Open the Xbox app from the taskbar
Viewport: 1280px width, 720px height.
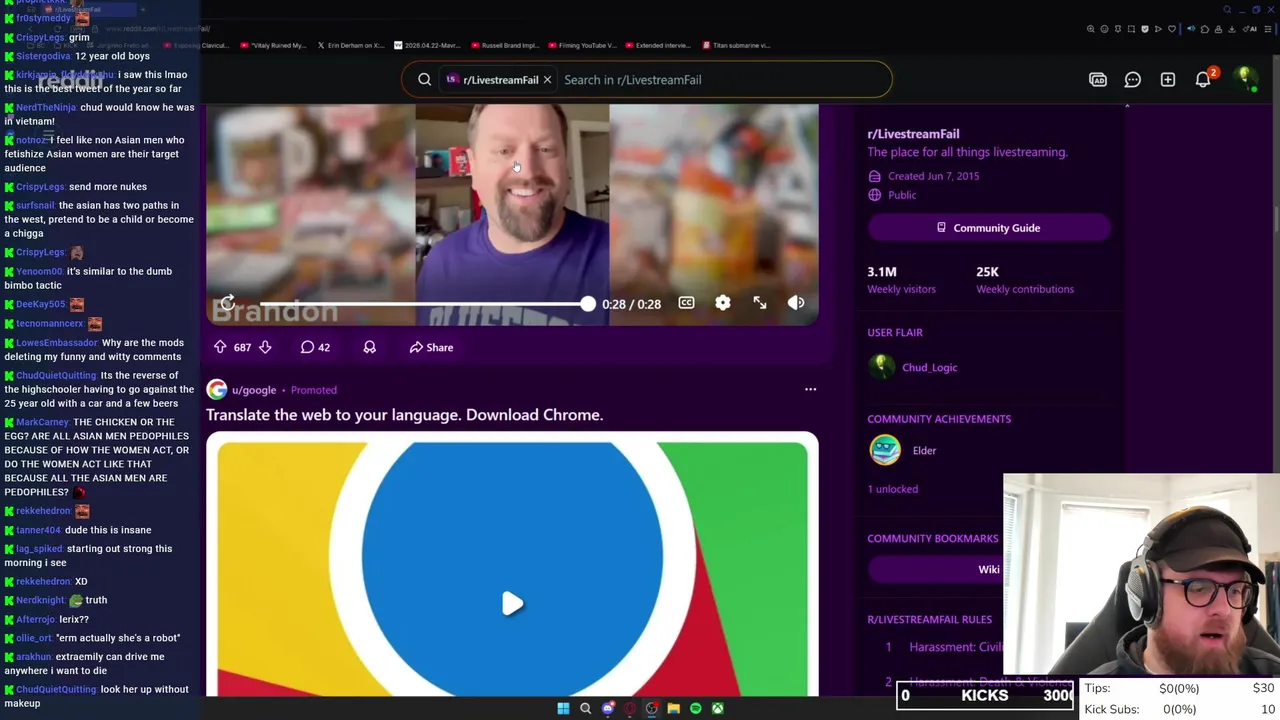(717, 709)
